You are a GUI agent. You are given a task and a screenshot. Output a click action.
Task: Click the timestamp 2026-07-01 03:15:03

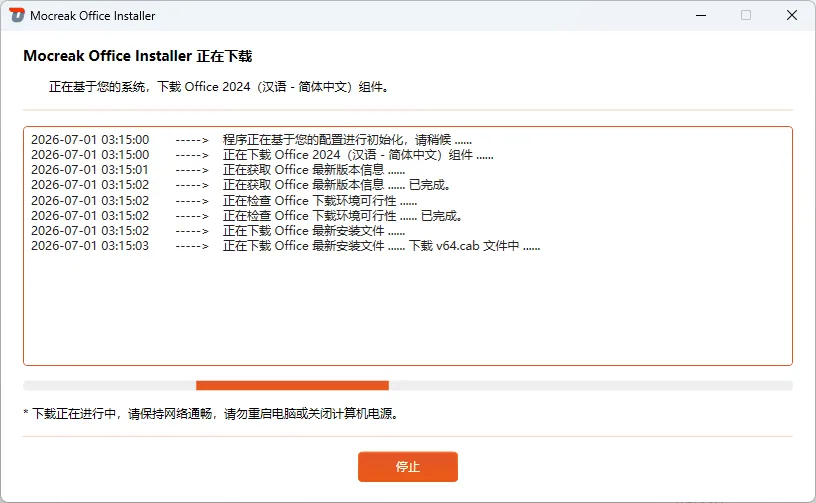tap(90, 246)
